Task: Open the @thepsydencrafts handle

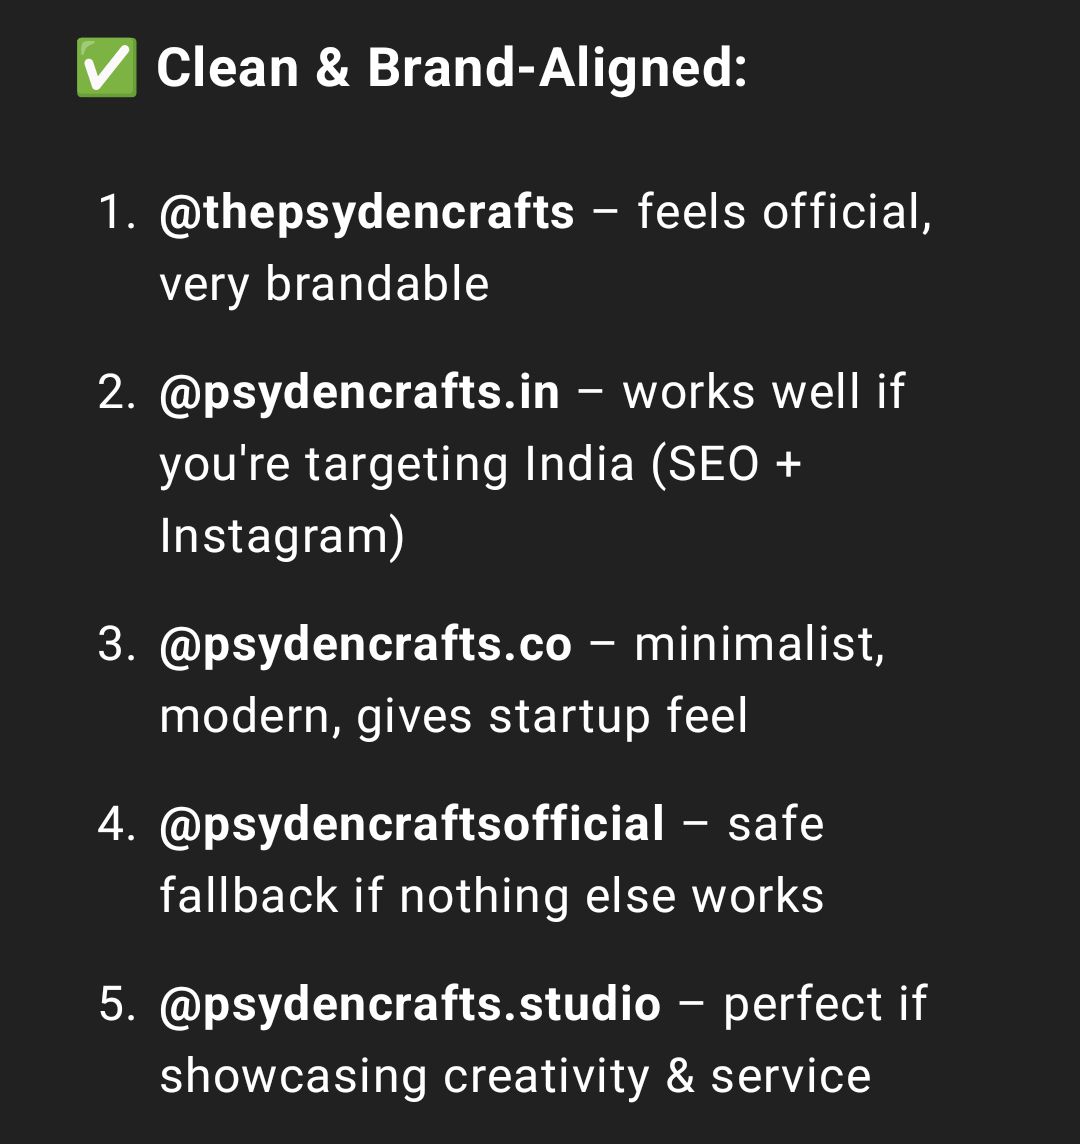Action: [x=367, y=212]
